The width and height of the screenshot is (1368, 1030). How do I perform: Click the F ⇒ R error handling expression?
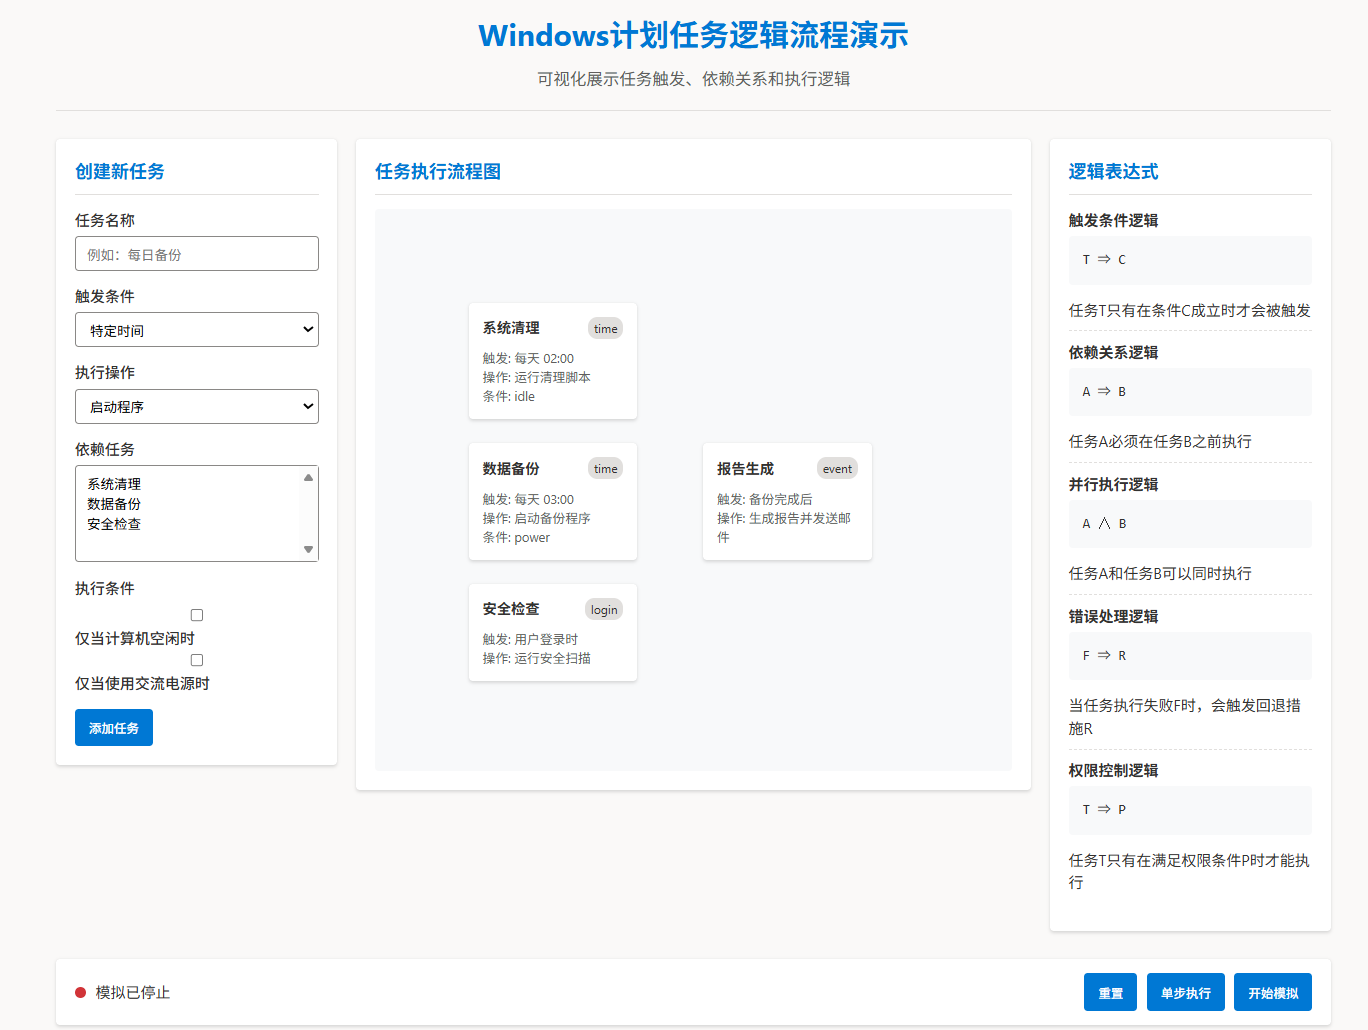click(x=1190, y=656)
